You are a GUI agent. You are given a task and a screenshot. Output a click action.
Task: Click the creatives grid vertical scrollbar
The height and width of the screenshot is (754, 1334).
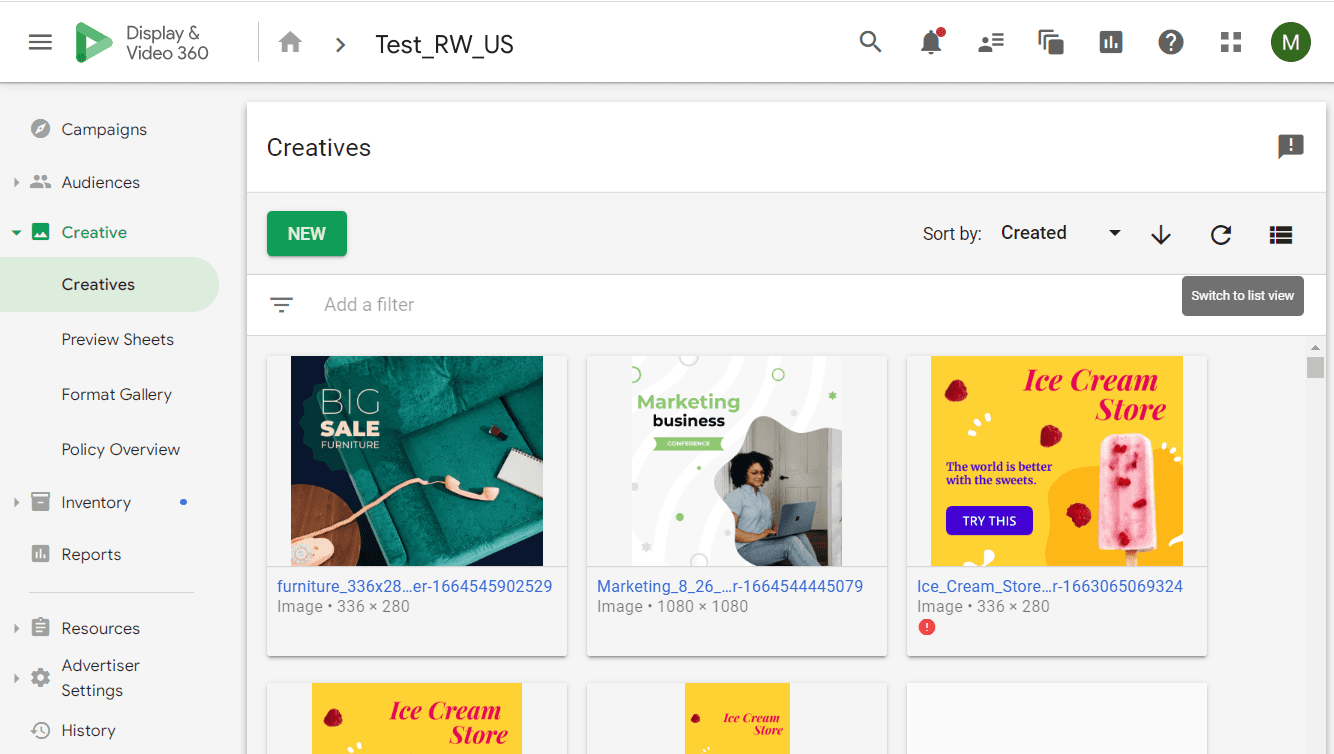tap(1315, 366)
